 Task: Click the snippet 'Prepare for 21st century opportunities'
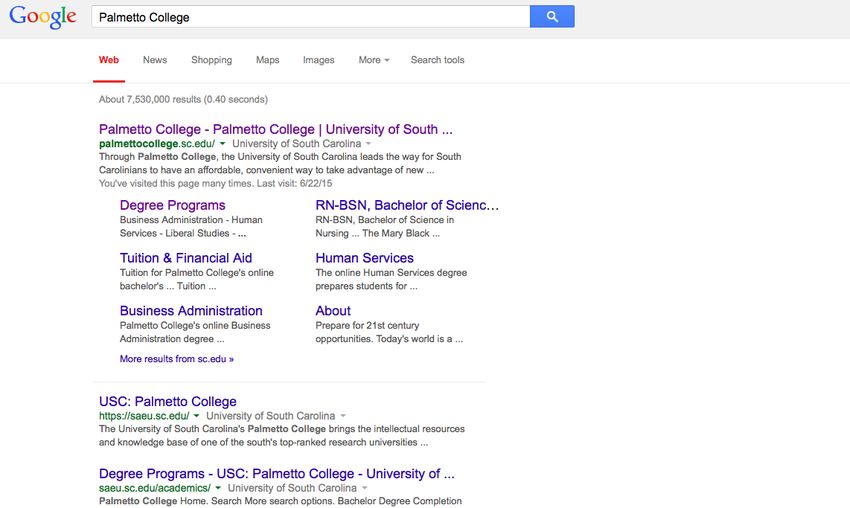[x=389, y=332]
